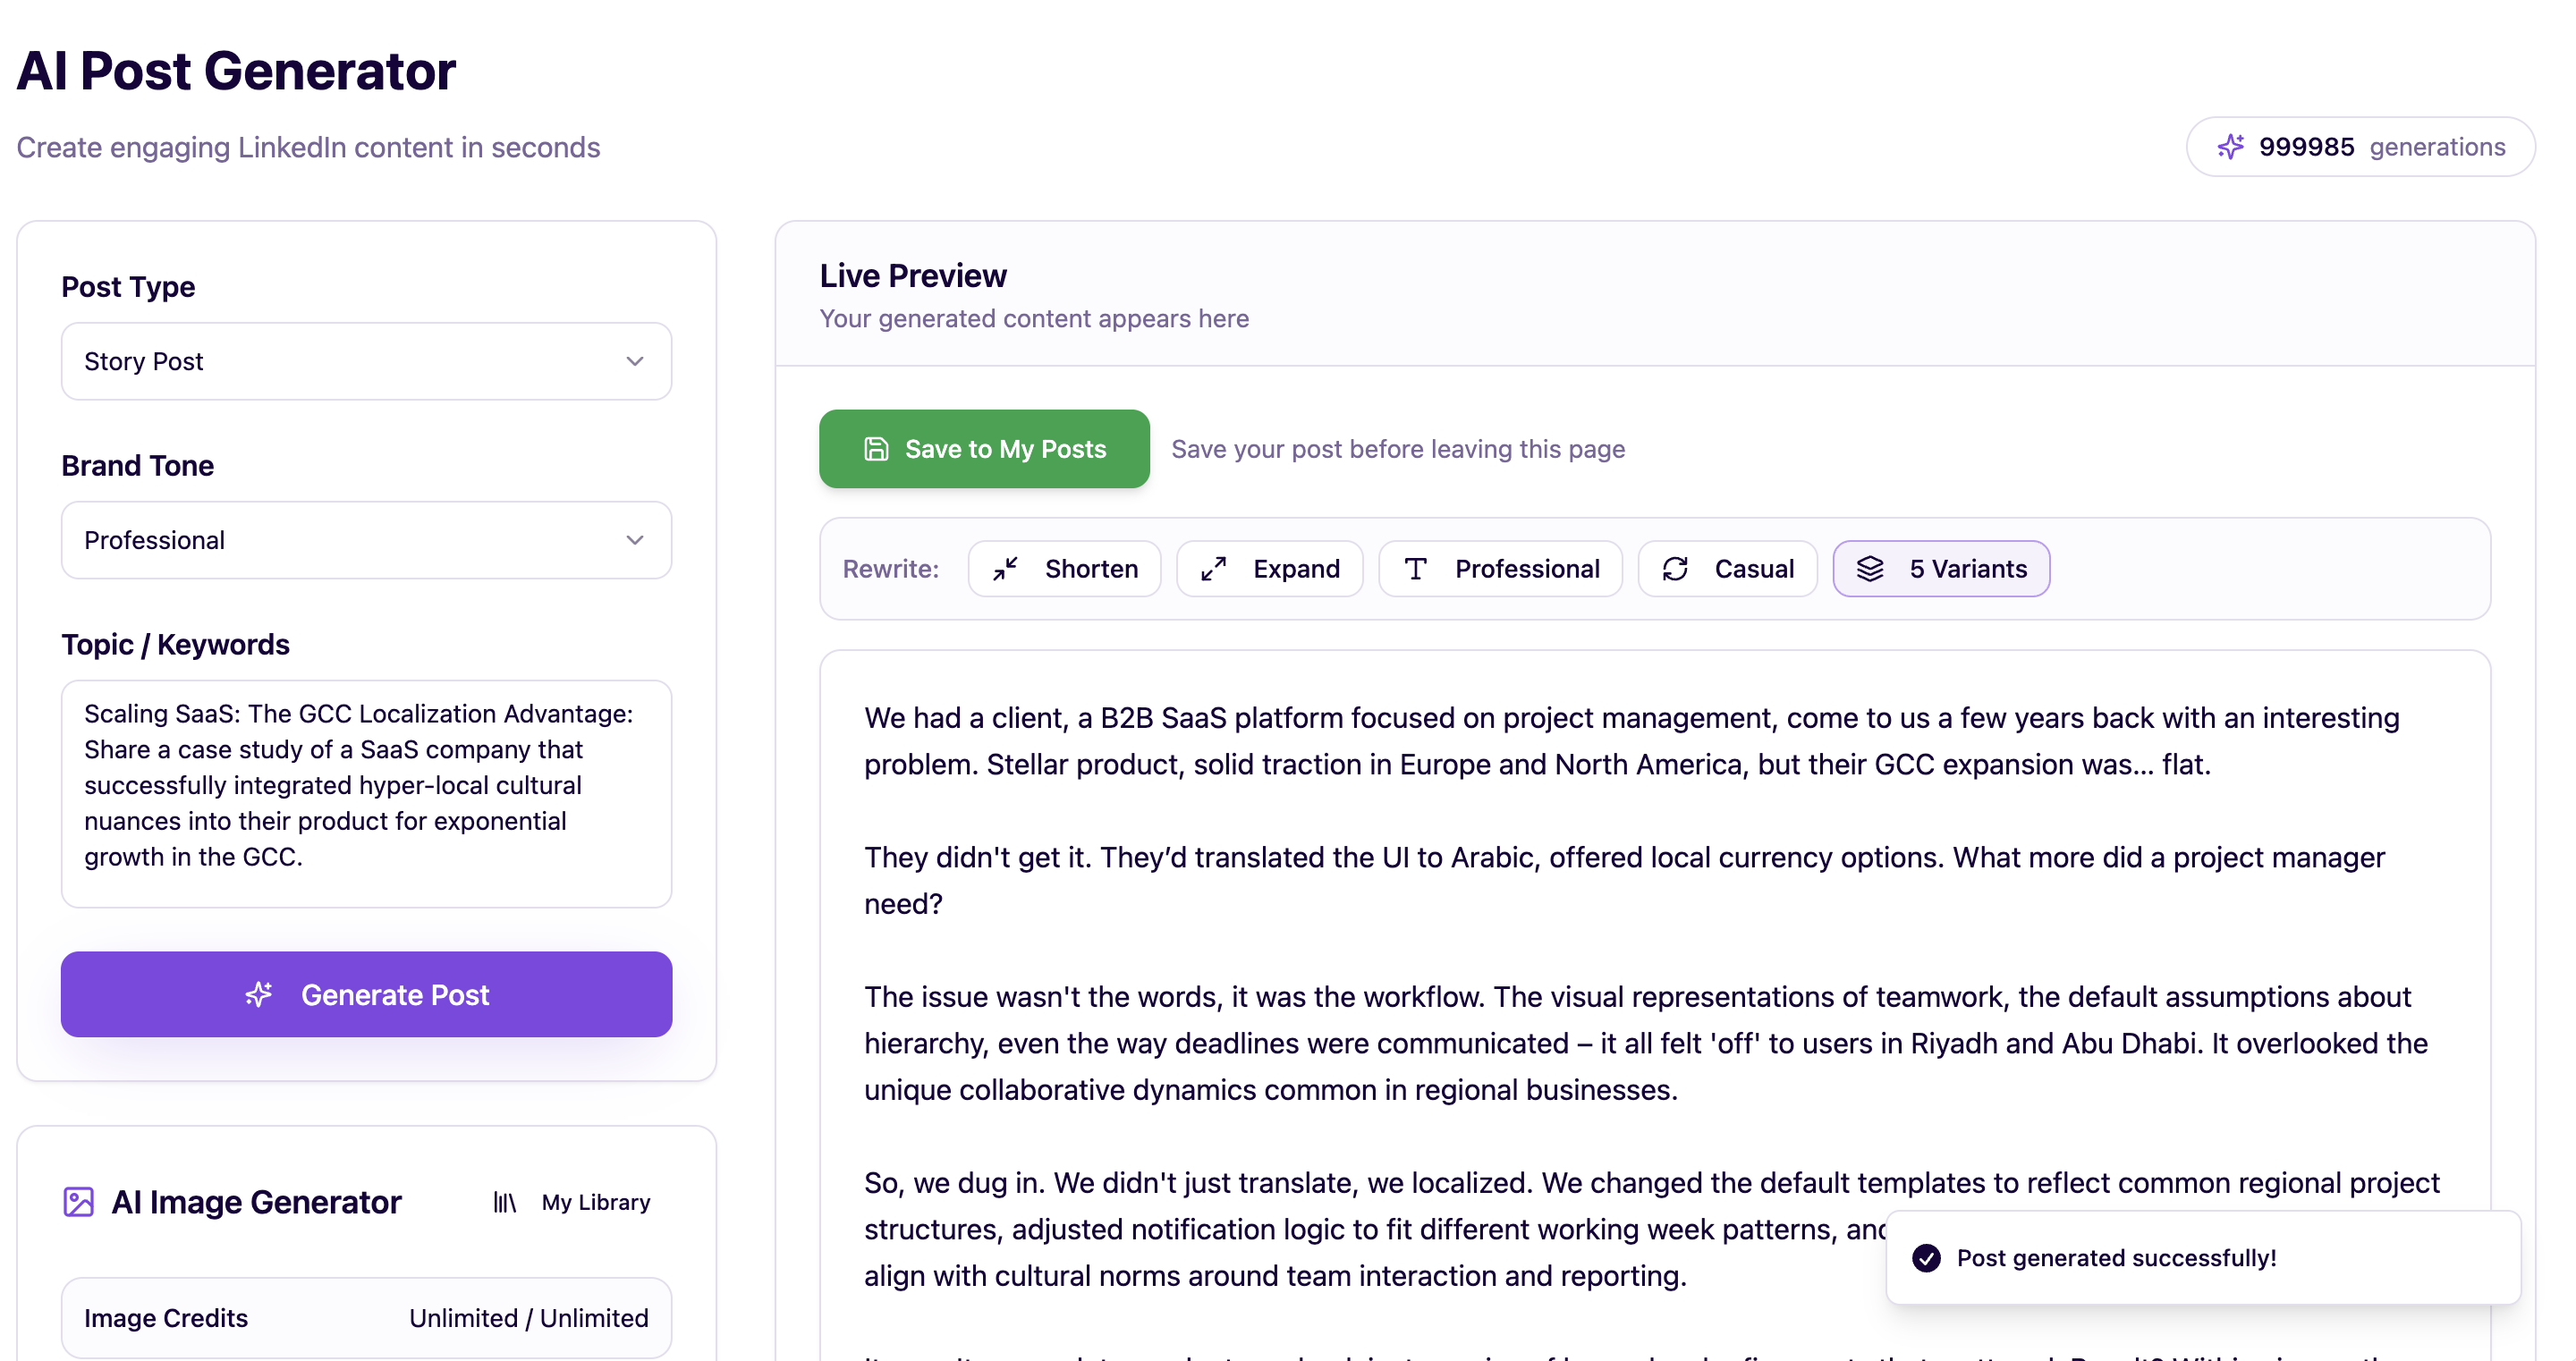Edit the Topic / Keywords text field
Image resolution: width=2576 pixels, height=1361 pixels.
click(366, 795)
